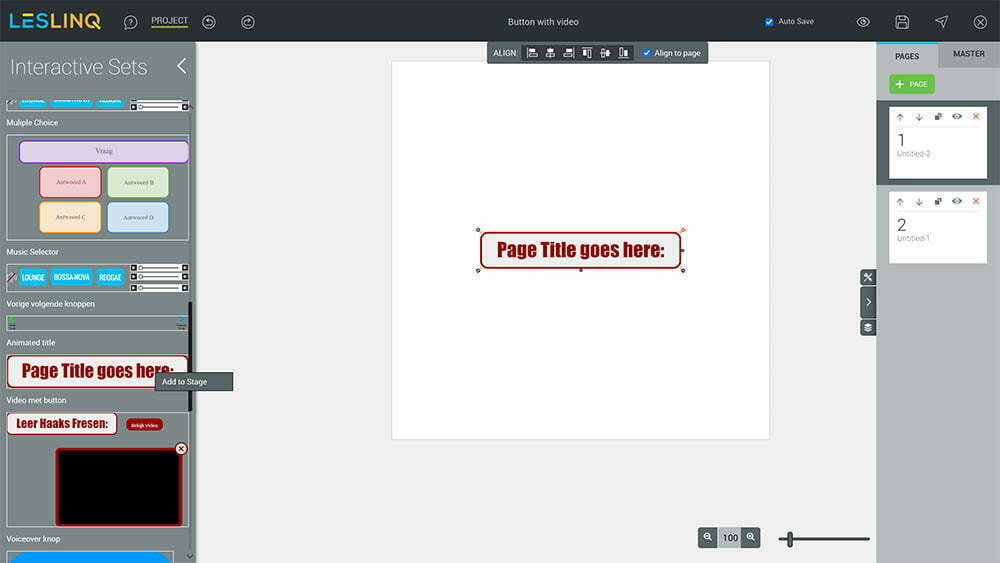Image resolution: width=1000 pixels, height=563 pixels.
Task: Open the PROJECT menu link
Action: (169, 21)
